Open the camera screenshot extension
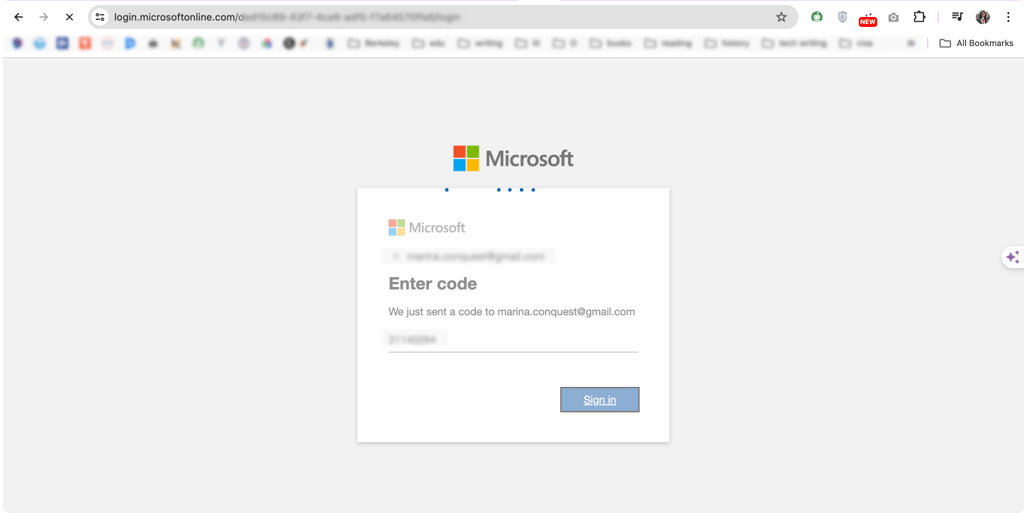Screen dimensions: 1024x513 tap(893, 18)
